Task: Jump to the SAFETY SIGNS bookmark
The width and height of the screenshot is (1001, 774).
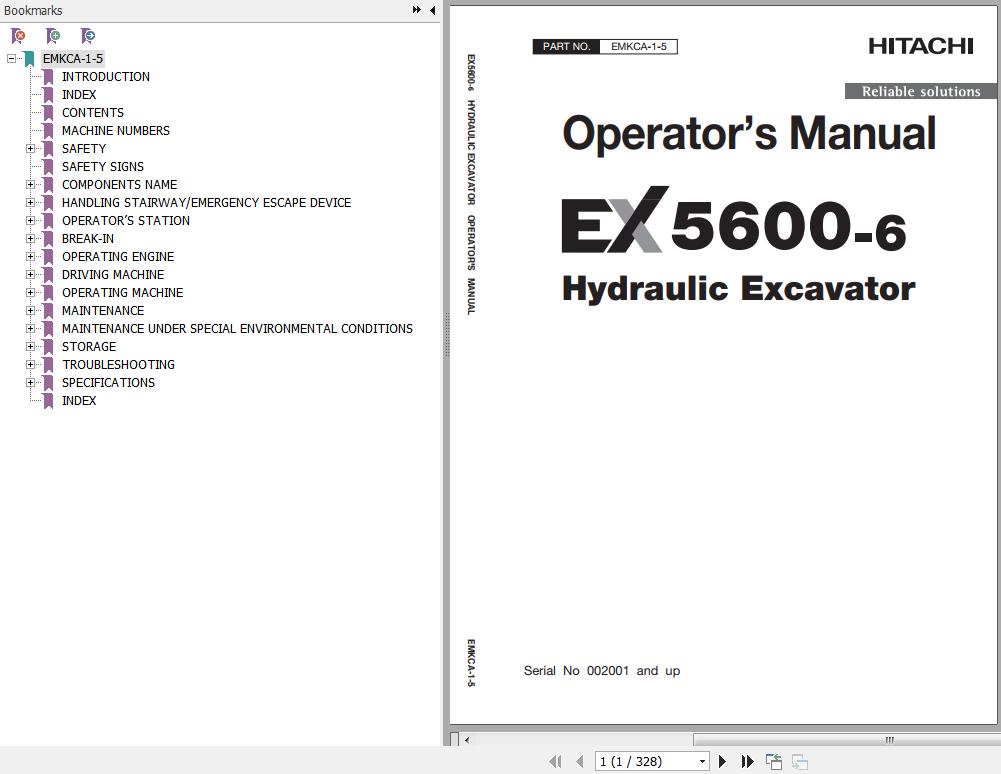Action: [x=102, y=167]
